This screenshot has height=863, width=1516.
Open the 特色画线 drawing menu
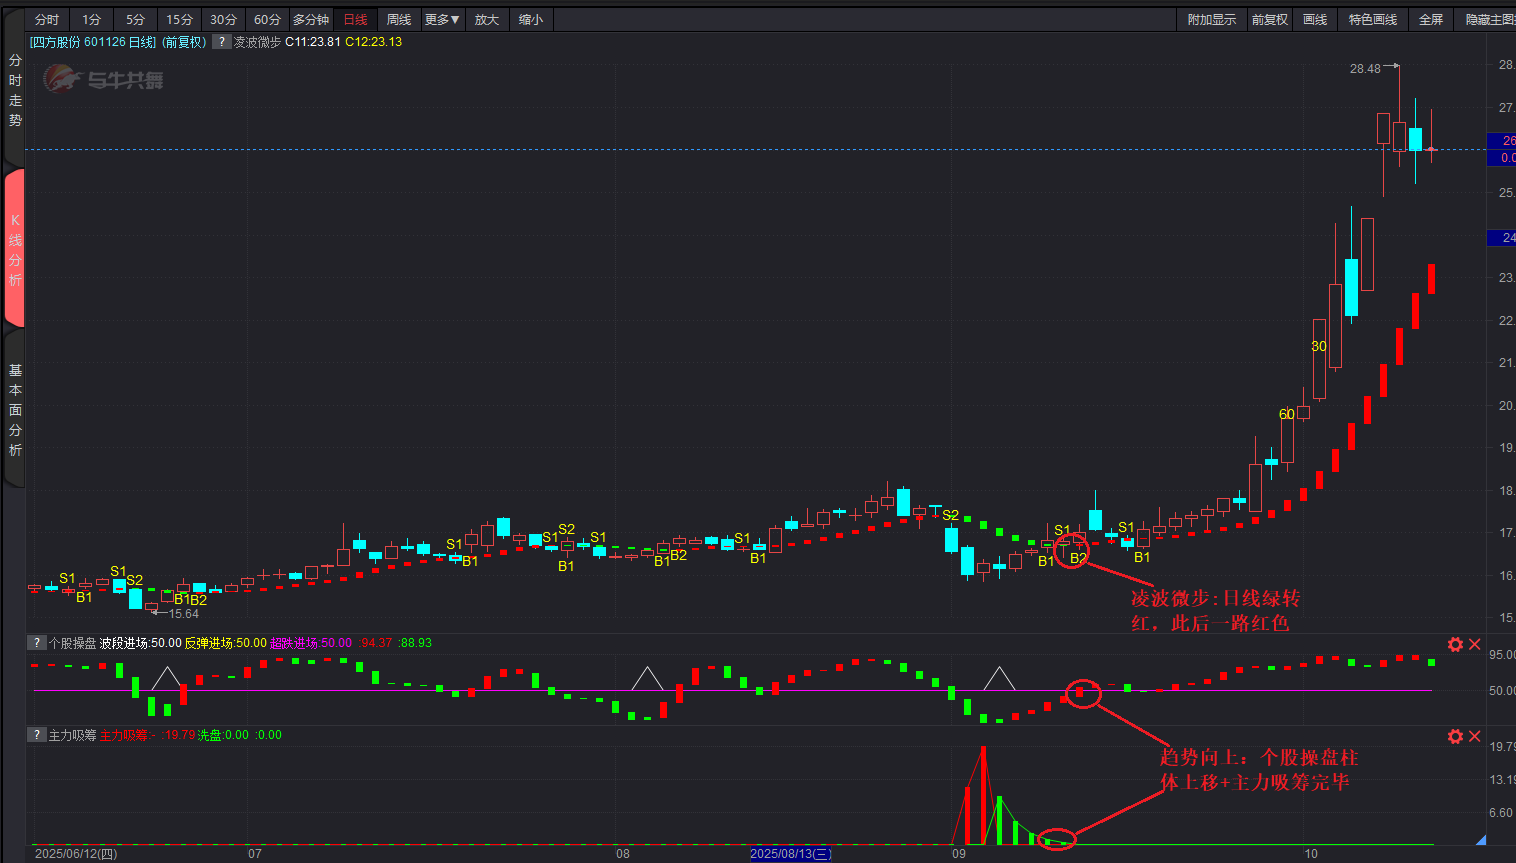pos(1372,20)
